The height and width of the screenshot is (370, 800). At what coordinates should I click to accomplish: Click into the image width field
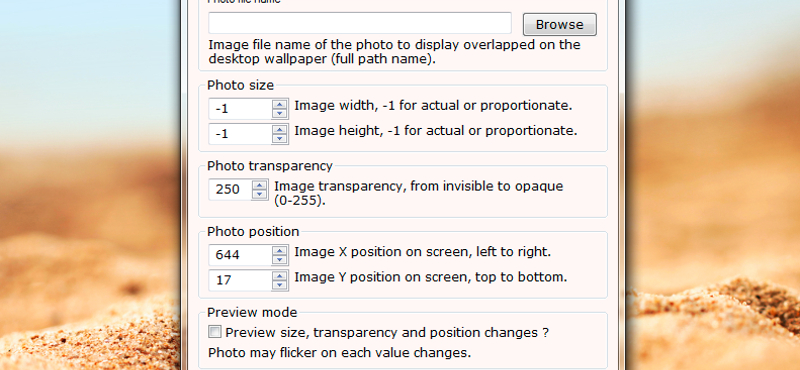(240, 109)
